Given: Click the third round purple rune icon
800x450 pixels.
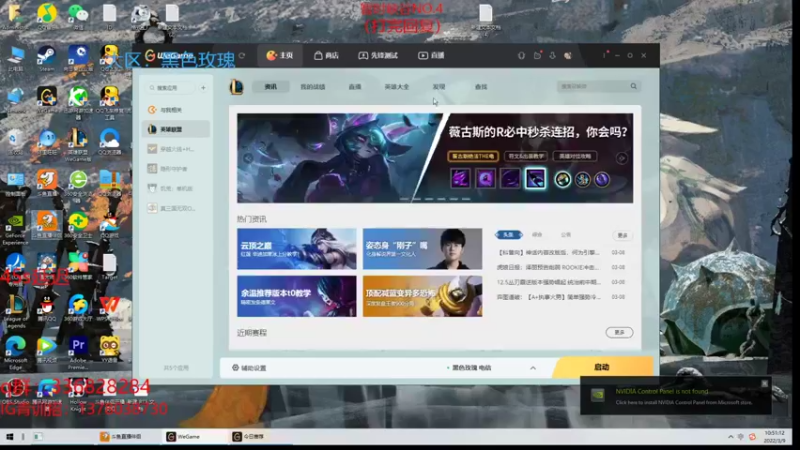Looking at the screenshot, I should pos(602,179).
